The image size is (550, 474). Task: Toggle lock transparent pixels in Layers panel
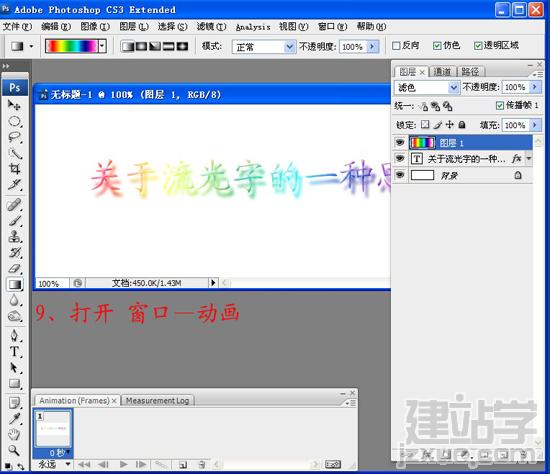click(425, 125)
